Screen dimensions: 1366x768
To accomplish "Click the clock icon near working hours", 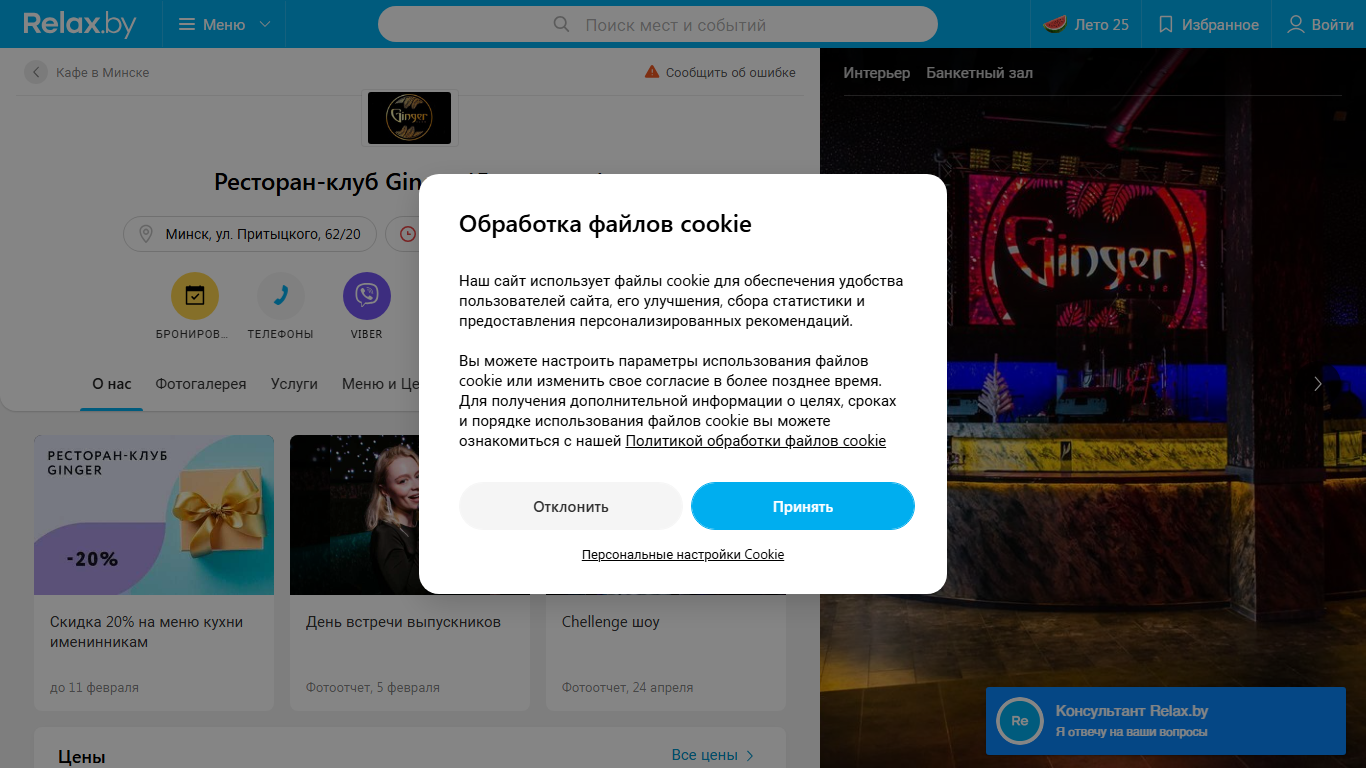I will pos(408,234).
